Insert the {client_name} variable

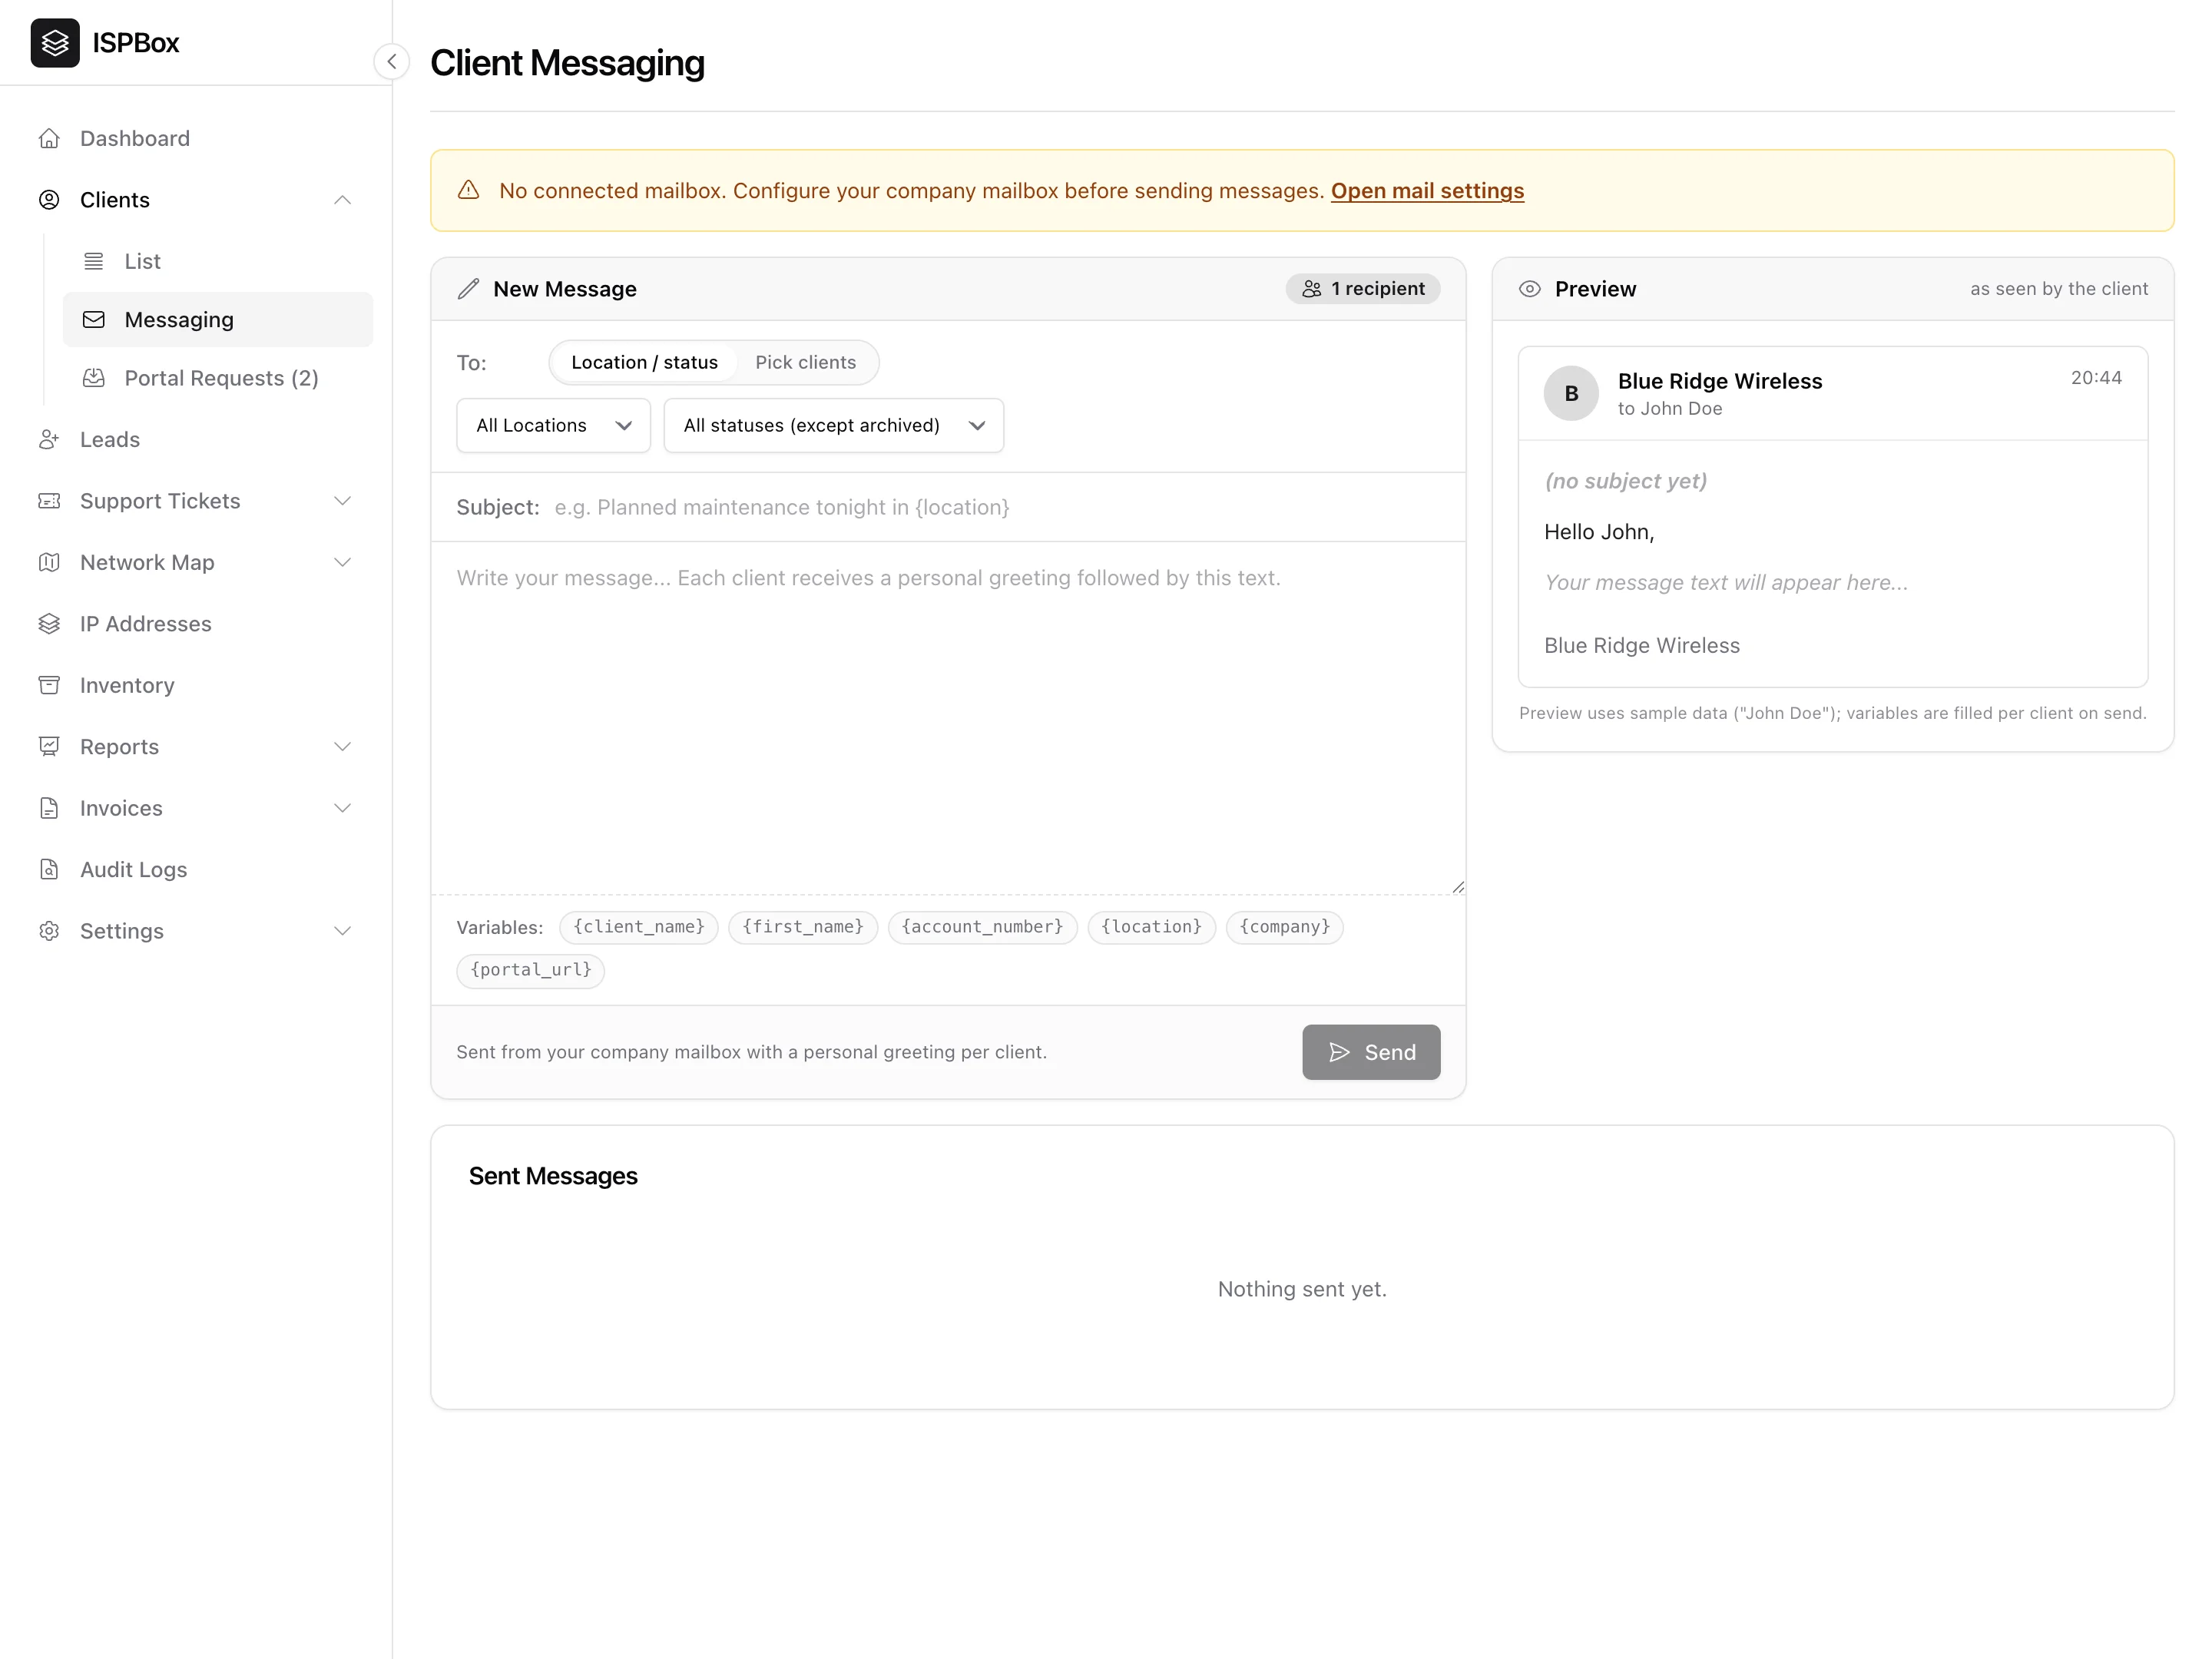639,927
